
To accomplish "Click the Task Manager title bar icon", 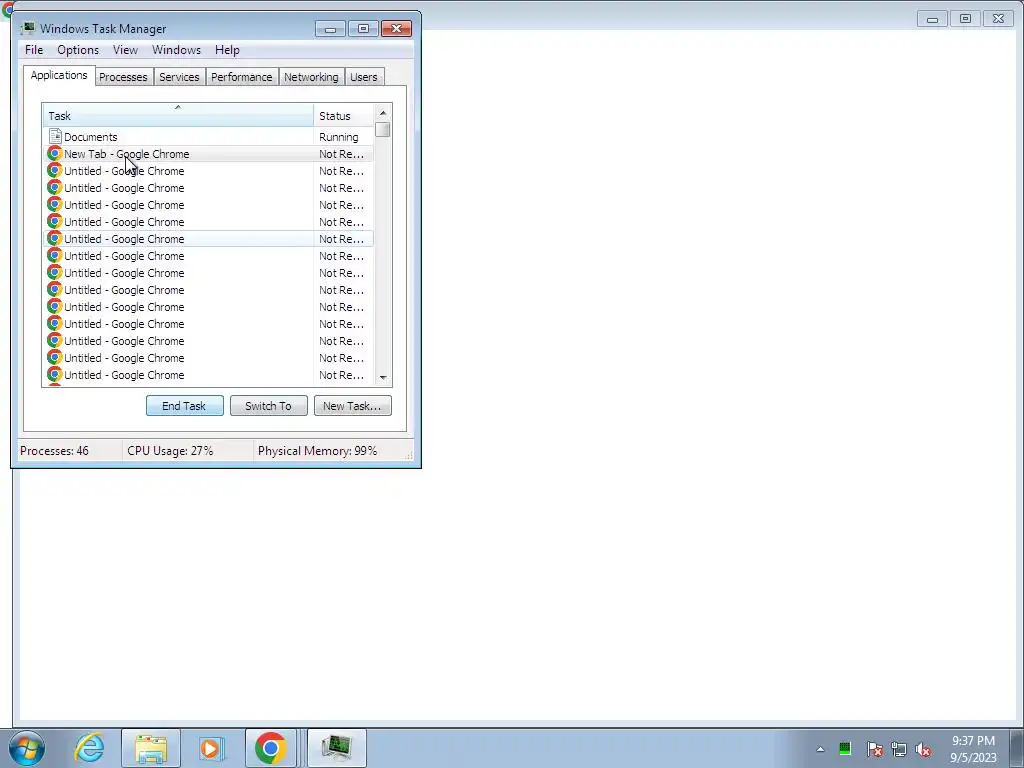I will point(27,28).
